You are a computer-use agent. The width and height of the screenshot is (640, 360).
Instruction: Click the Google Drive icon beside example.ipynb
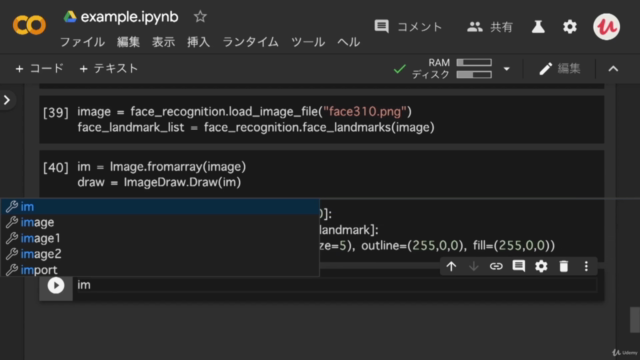pyautogui.click(x=70, y=17)
